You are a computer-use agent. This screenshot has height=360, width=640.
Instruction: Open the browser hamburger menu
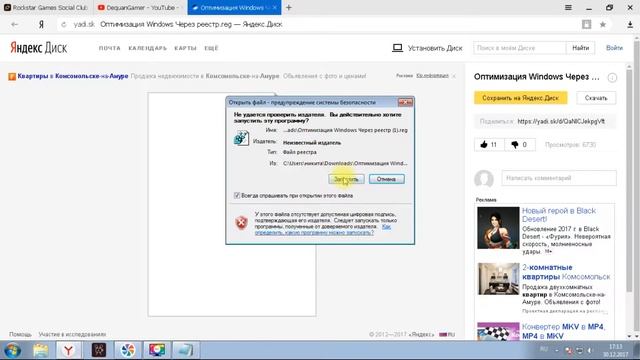[x=568, y=7]
